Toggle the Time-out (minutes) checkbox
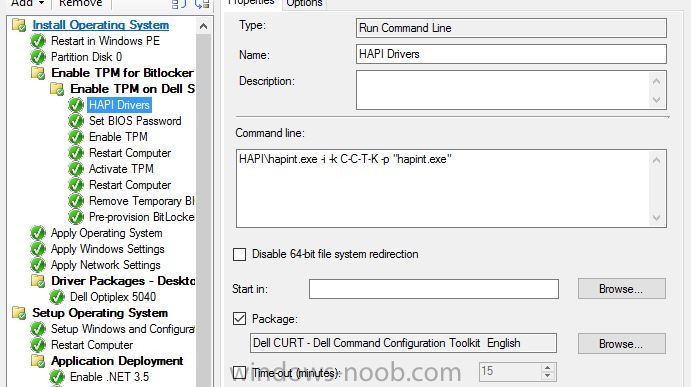This screenshot has height=387, width=691. 239,373
